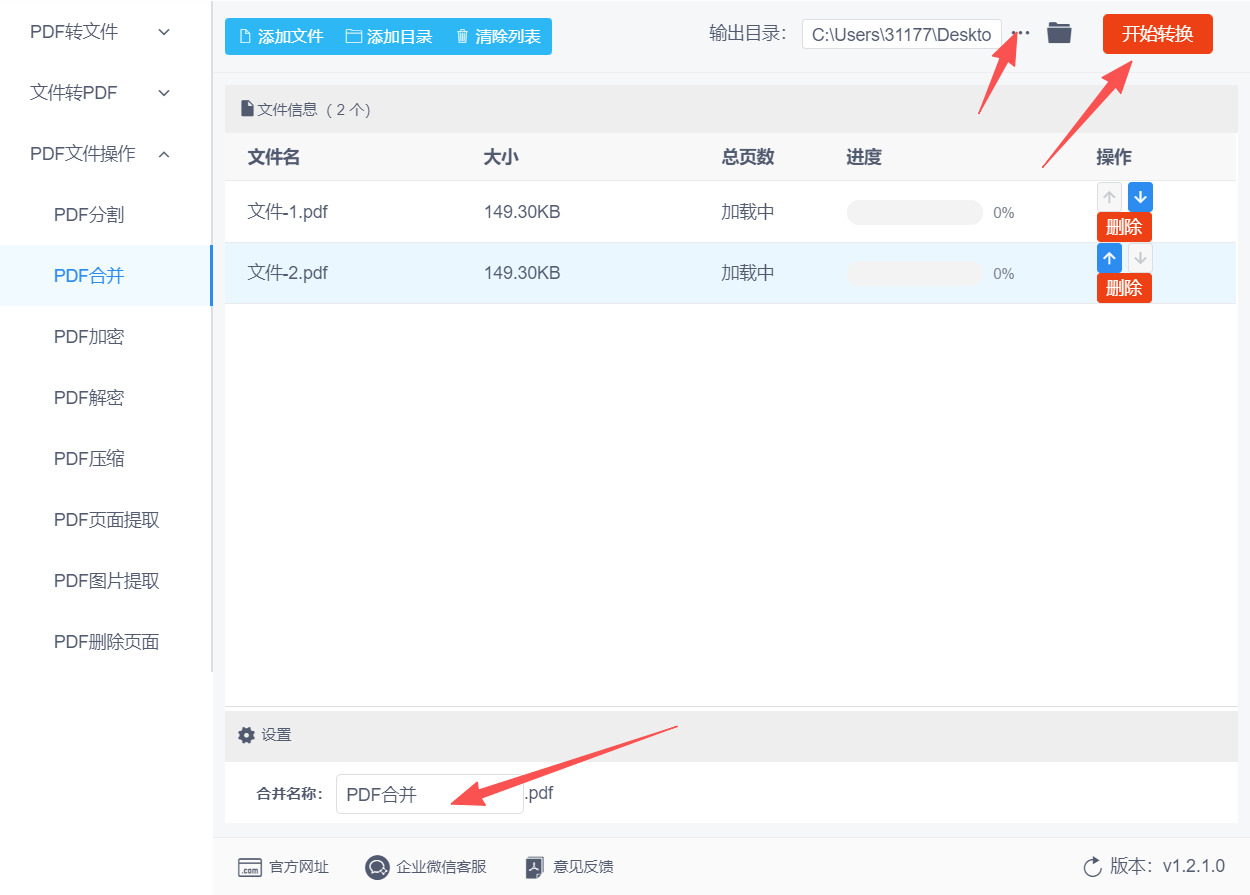The width and height of the screenshot is (1250, 895).
Task: Click the 合并名称 merge name input field
Action: [430, 794]
